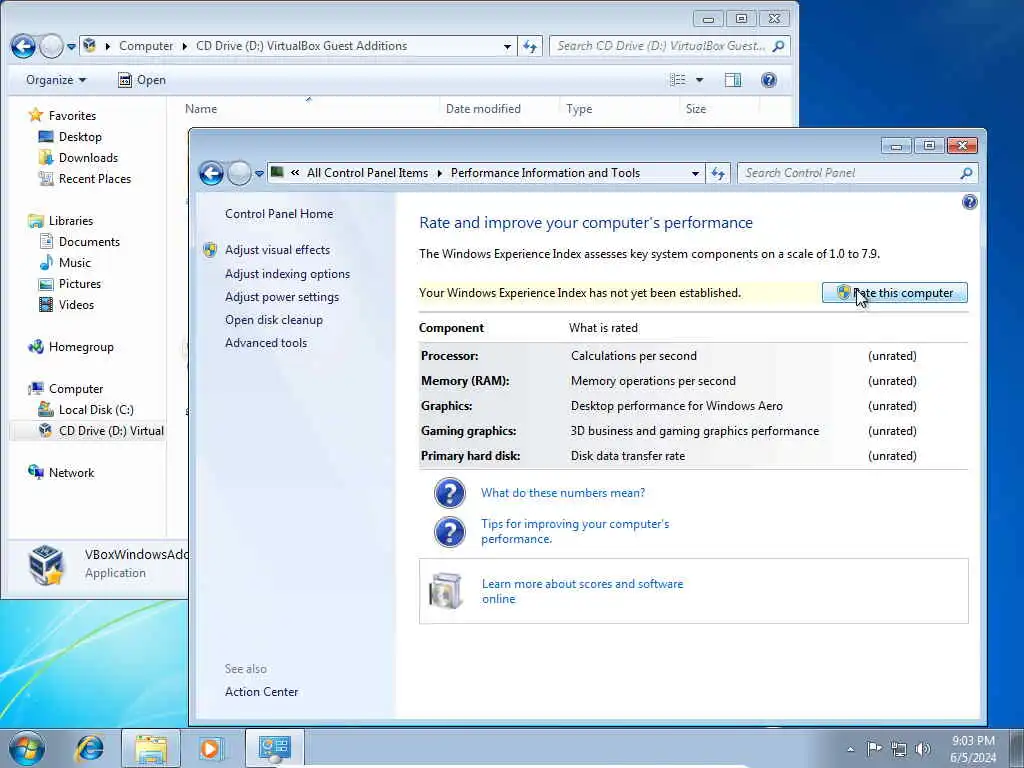Sort by Name column in Explorer
The height and width of the screenshot is (768, 1024).
point(200,108)
